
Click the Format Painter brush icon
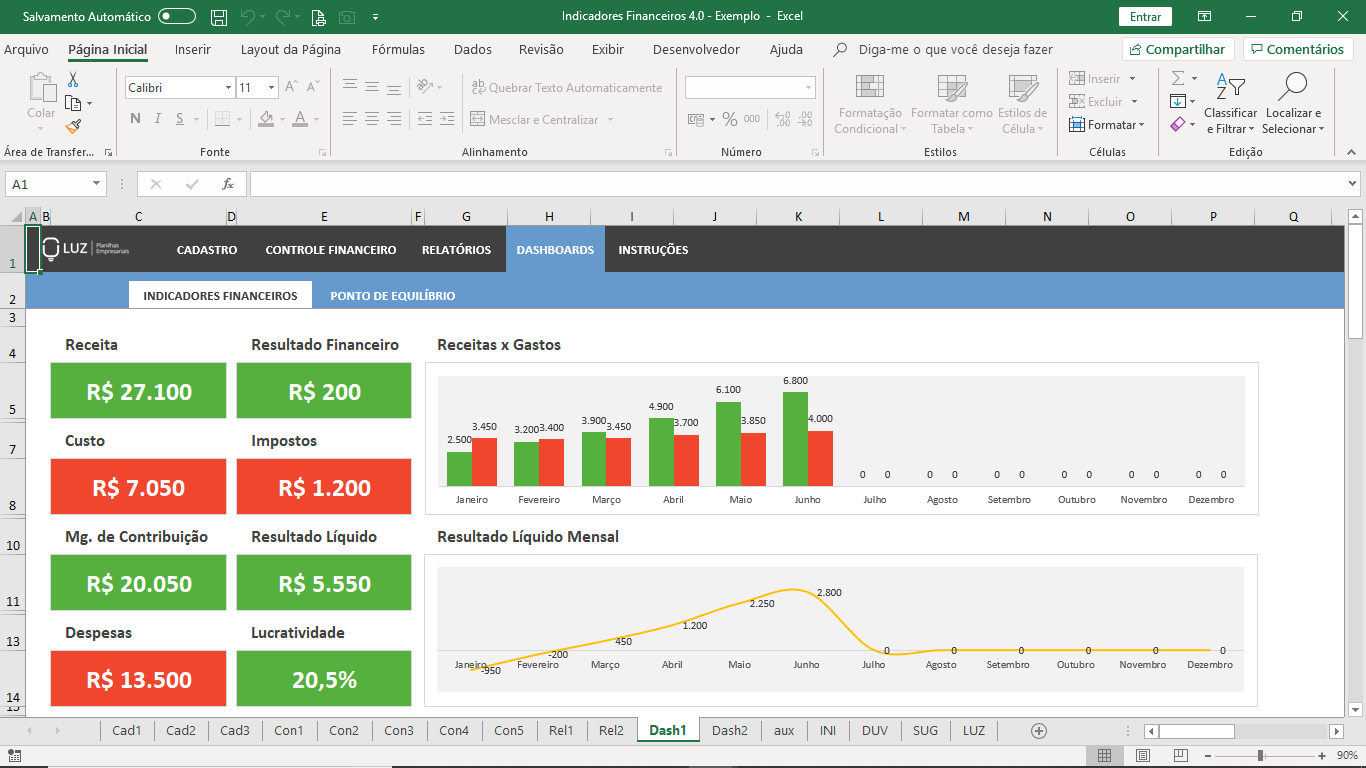(x=73, y=126)
